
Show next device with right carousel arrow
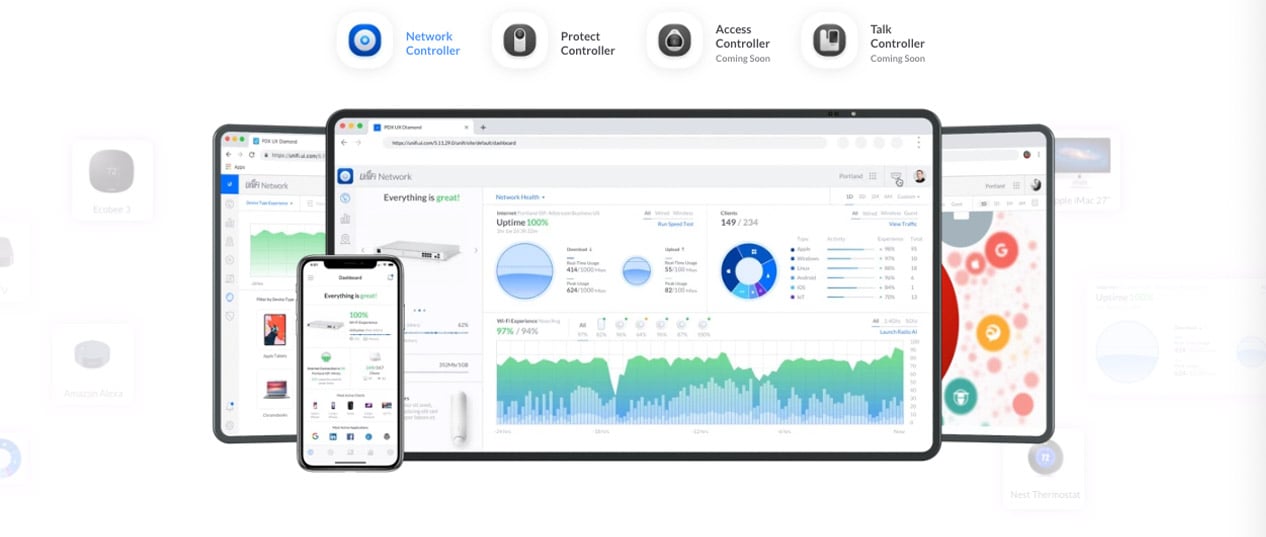tap(475, 250)
